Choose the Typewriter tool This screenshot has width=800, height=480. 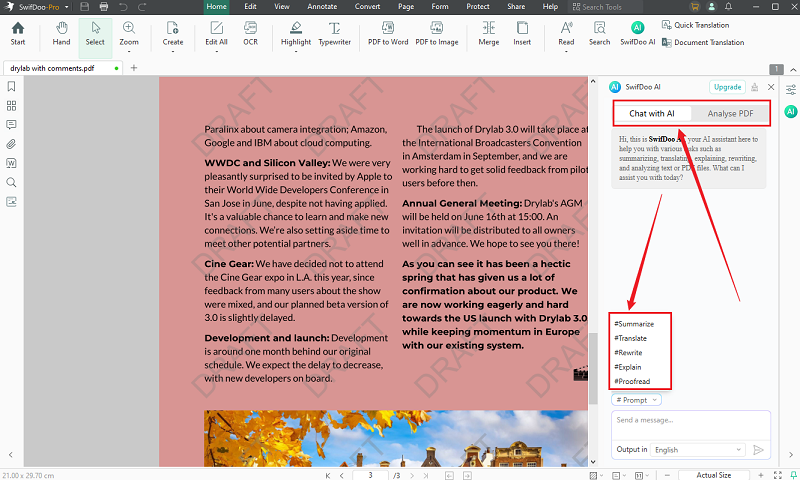pyautogui.click(x=334, y=34)
